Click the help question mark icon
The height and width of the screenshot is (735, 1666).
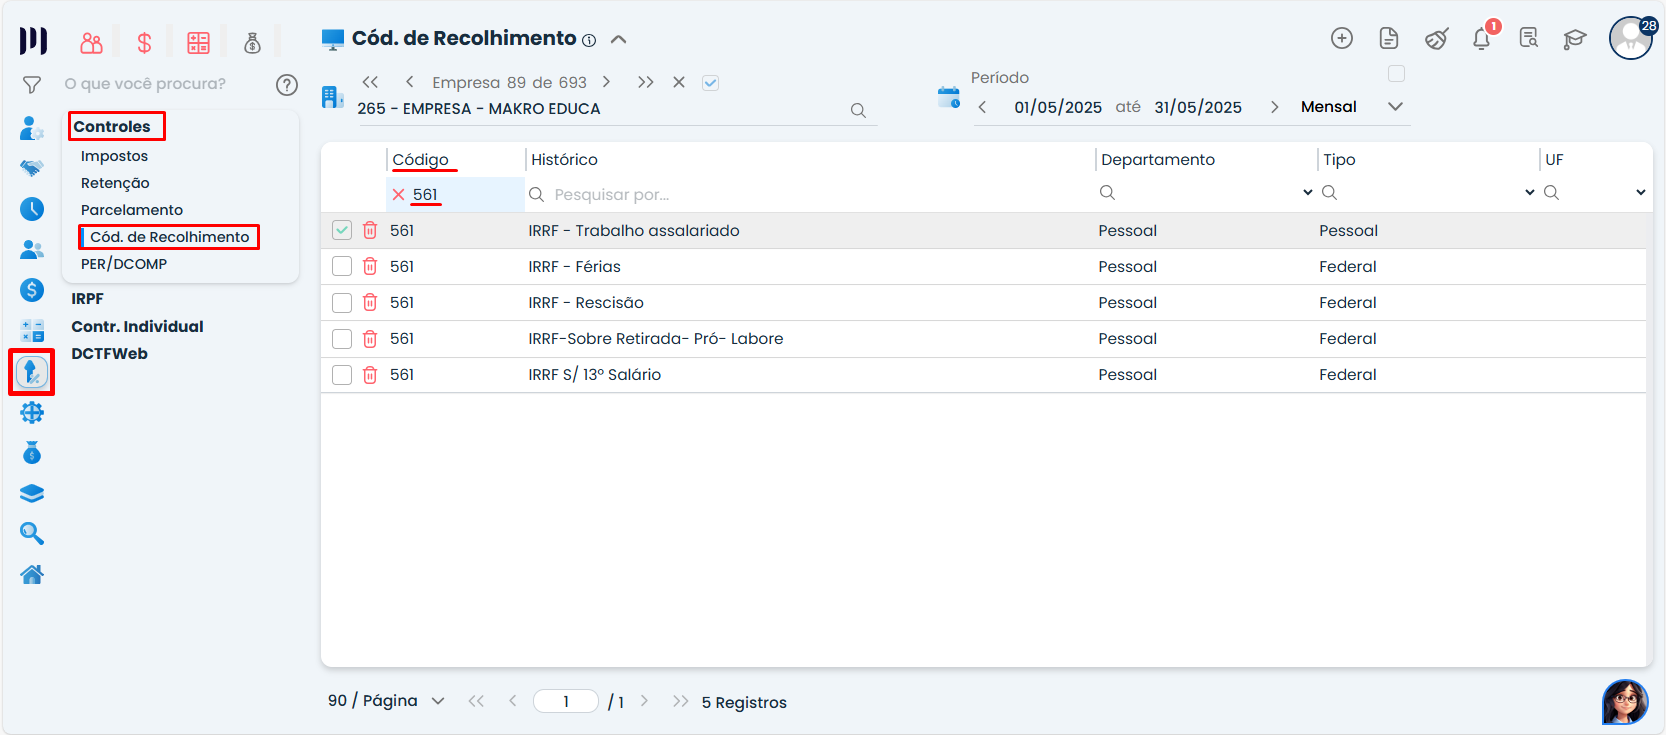287,85
